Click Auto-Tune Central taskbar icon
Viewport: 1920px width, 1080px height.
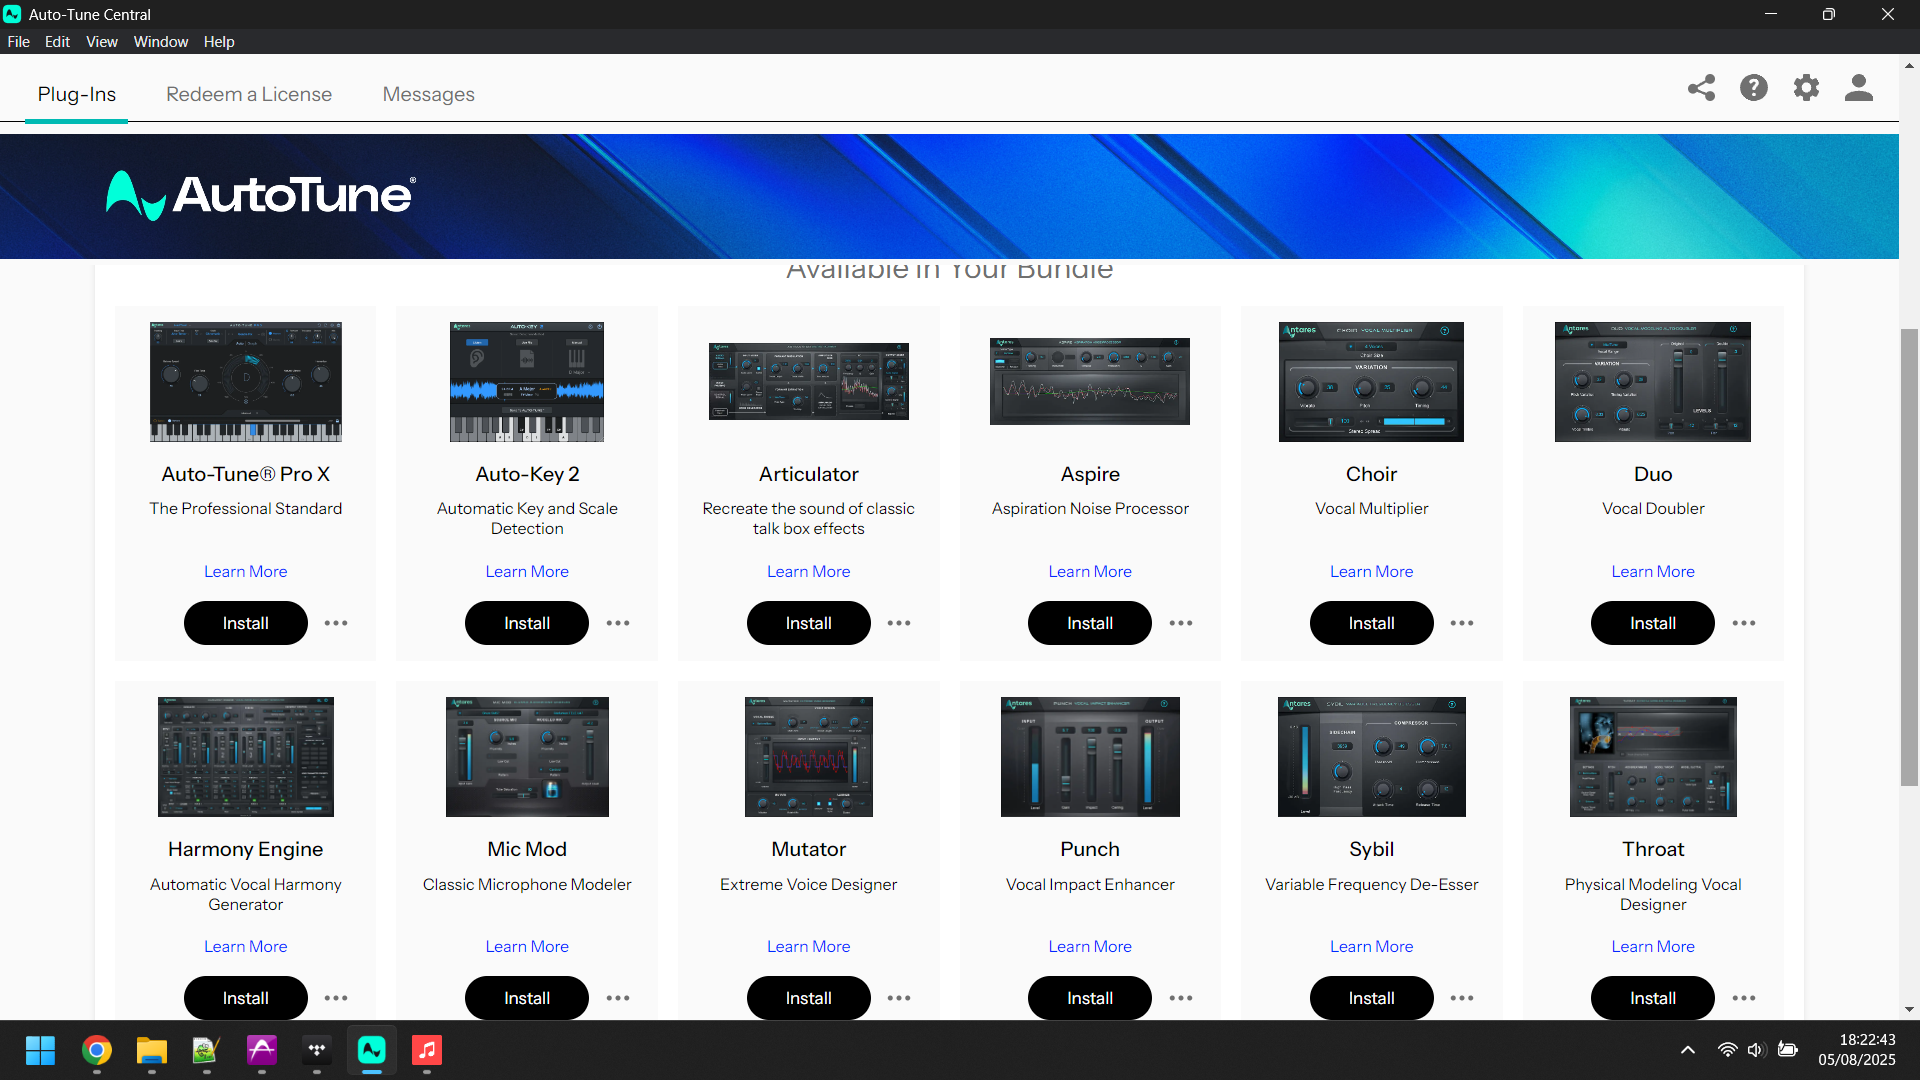(372, 1050)
